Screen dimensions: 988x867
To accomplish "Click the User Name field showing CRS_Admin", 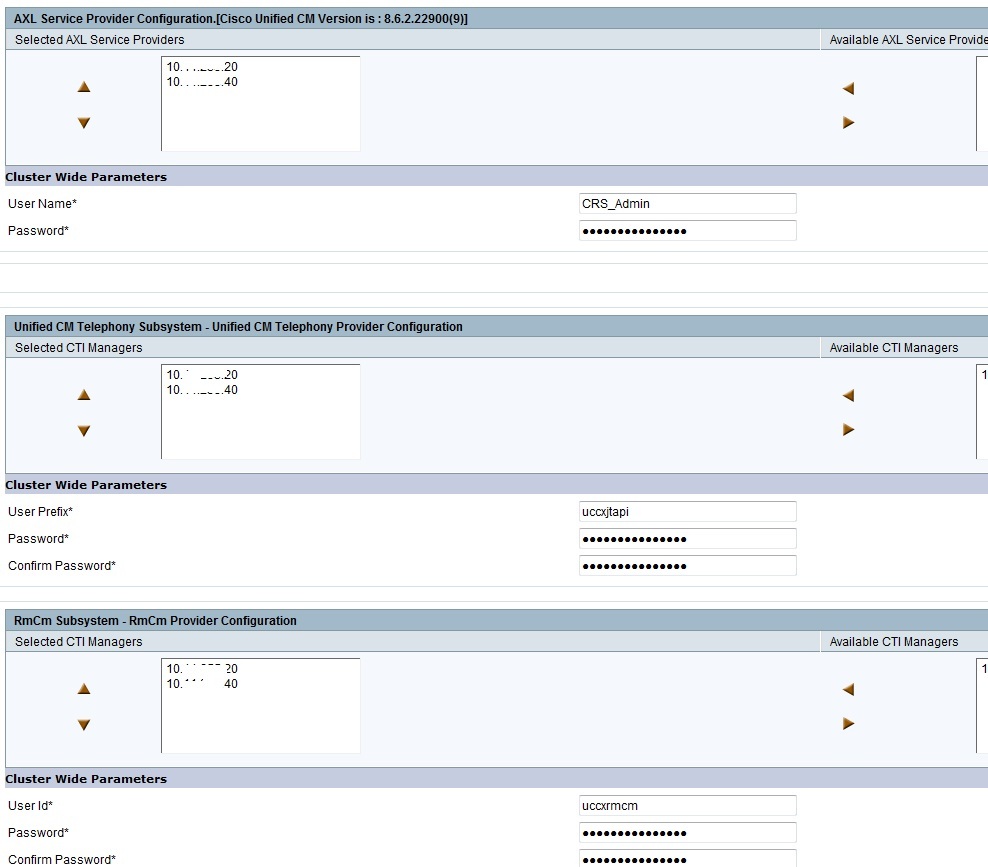I will pos(687,203).
